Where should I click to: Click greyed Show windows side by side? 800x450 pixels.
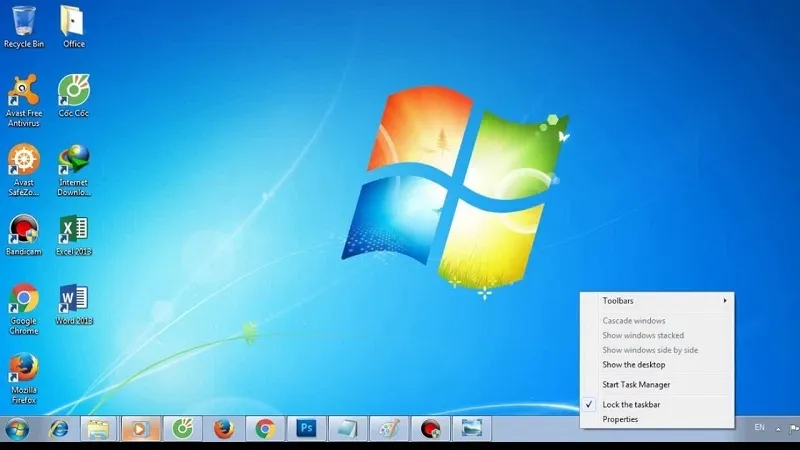(x=657, y=351)
